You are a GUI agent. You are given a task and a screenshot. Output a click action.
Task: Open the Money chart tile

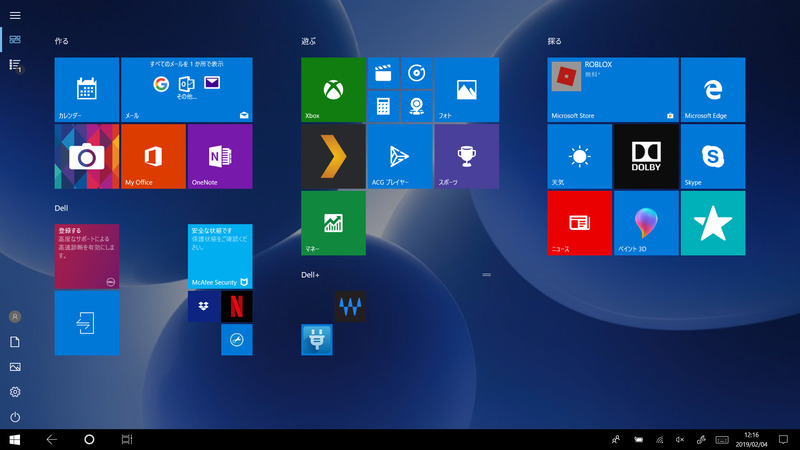[333, 223]
